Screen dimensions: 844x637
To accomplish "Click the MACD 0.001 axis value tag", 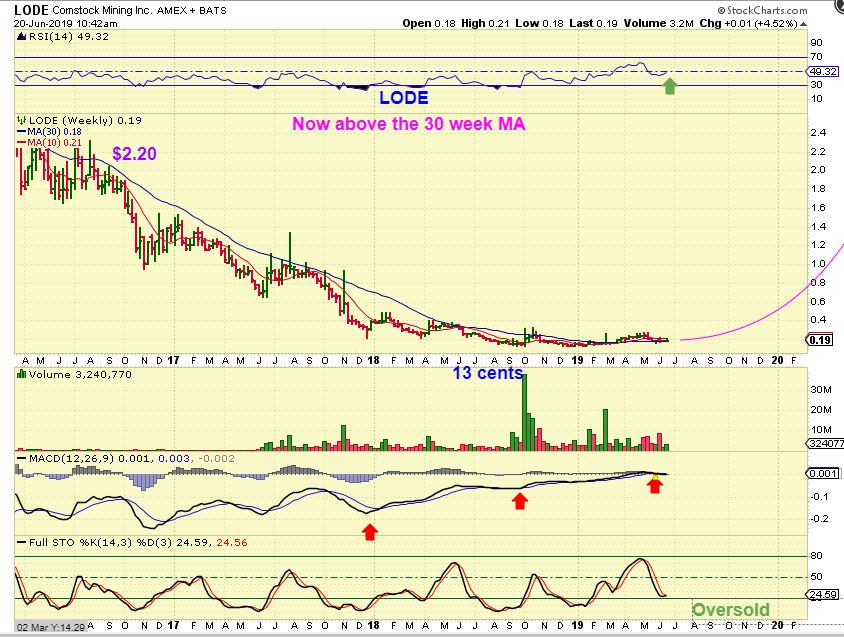I will (822, 473).
